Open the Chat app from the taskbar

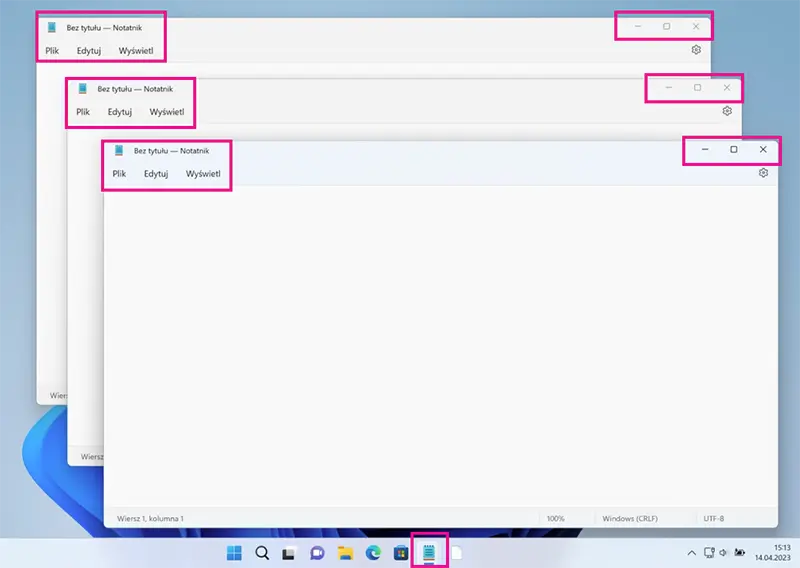(317, 552)
